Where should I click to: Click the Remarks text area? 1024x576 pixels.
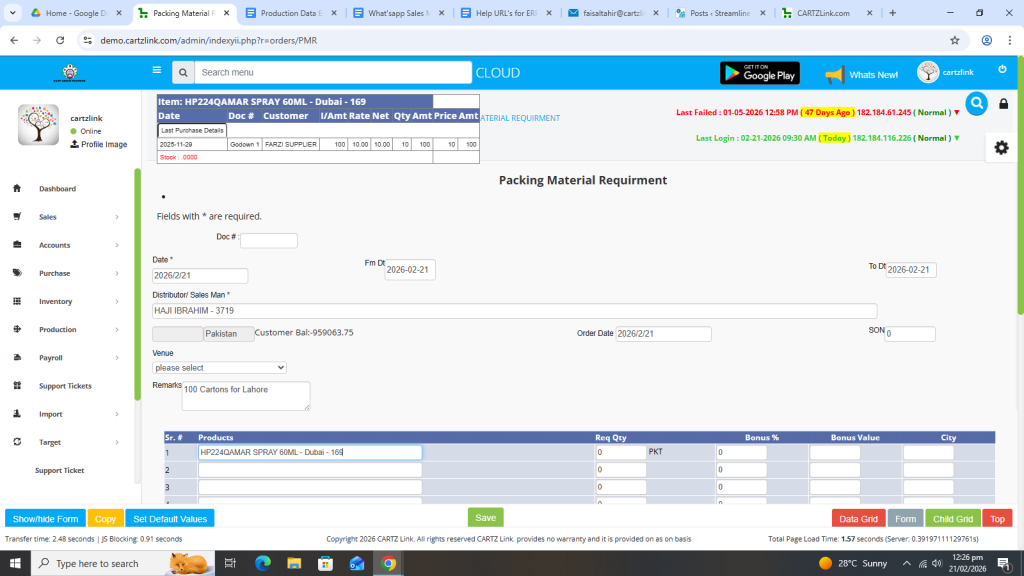click(x=246, y=396)
